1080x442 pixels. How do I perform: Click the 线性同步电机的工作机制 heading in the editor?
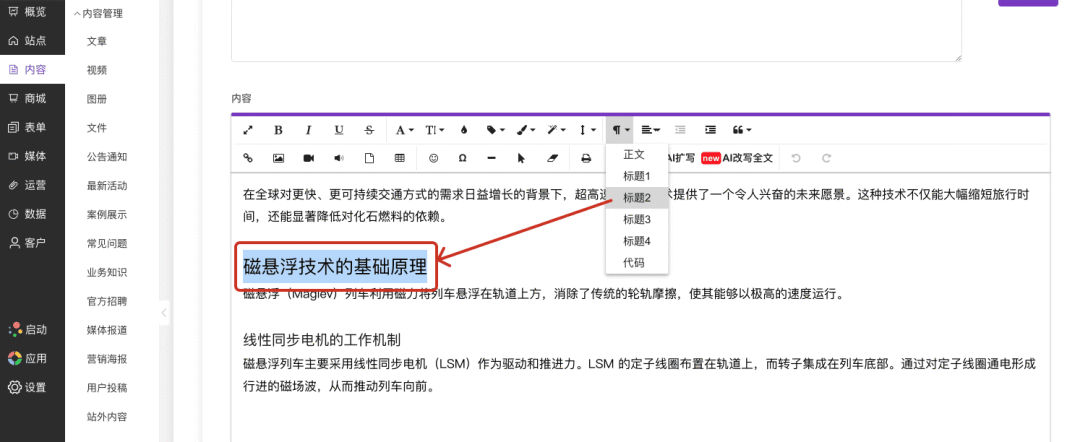click(322, 340)
